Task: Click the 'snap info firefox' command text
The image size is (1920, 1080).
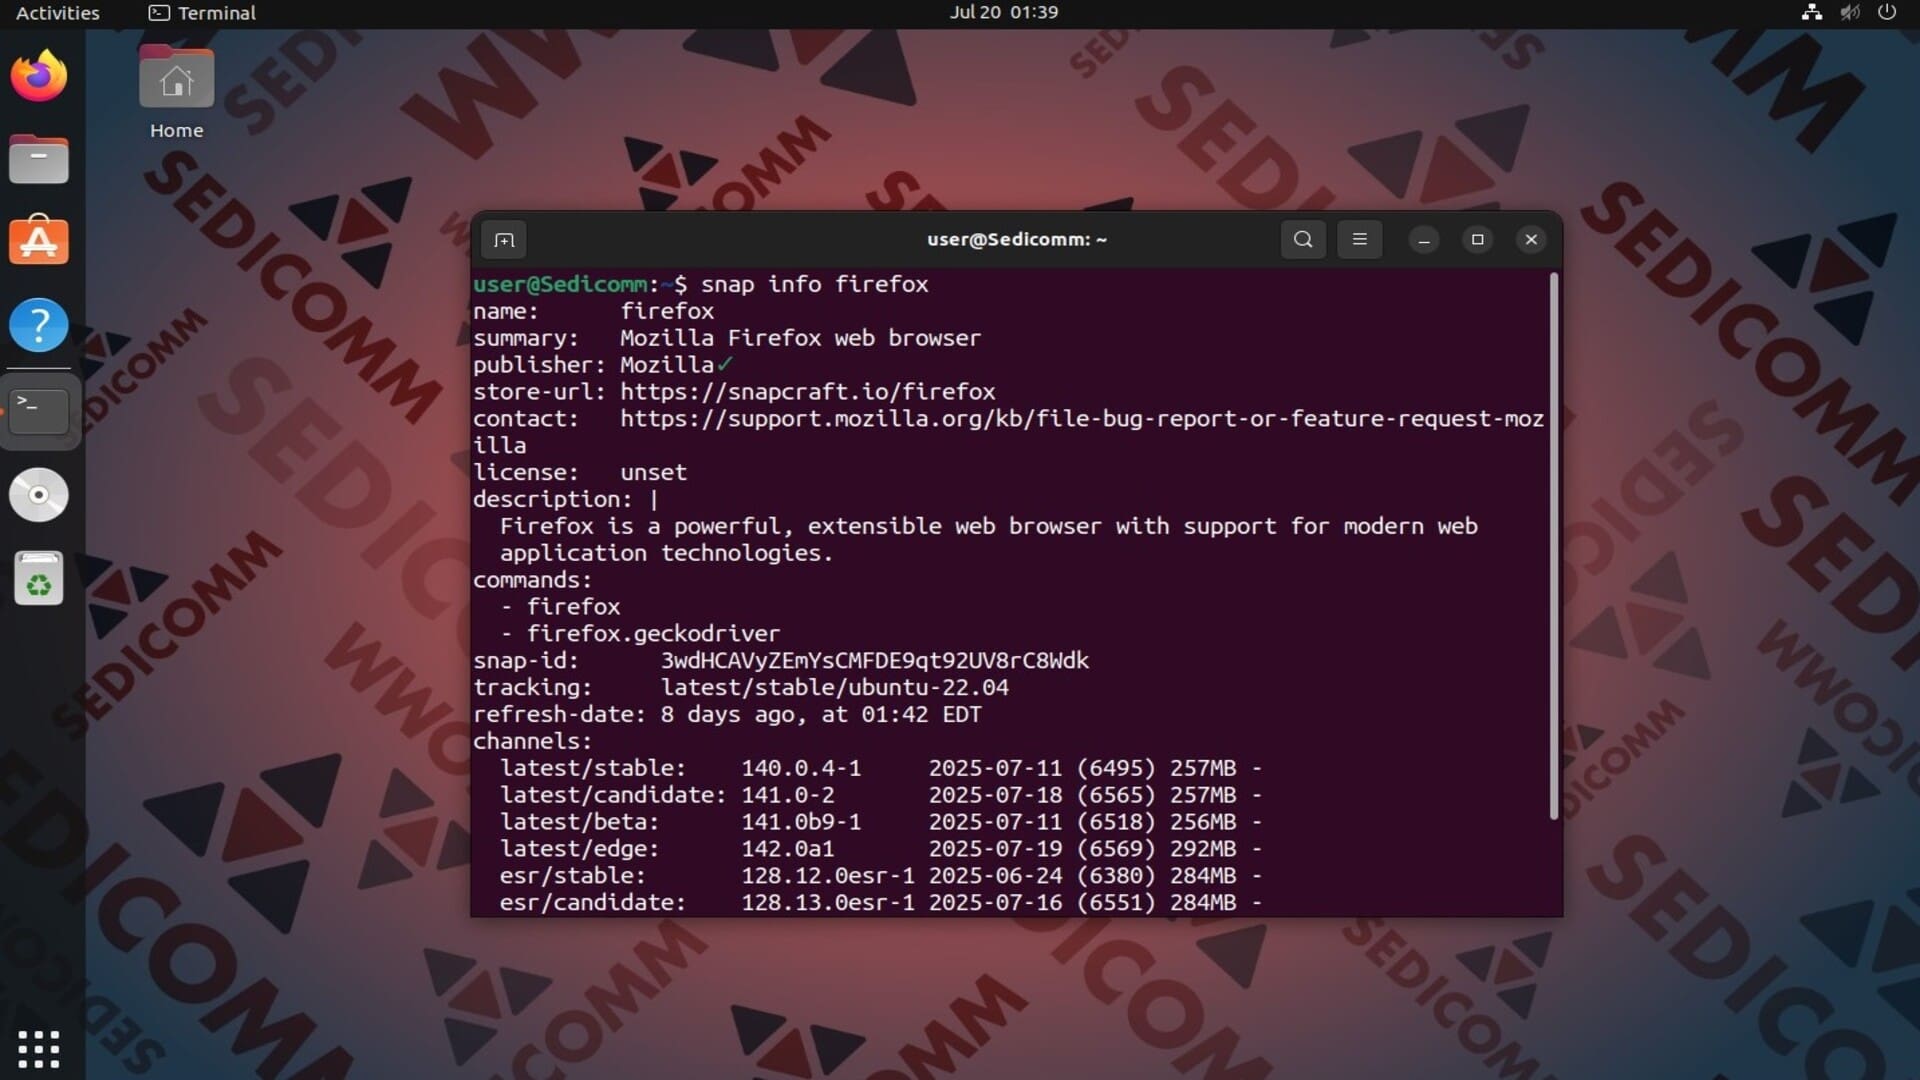Action: 814,285
